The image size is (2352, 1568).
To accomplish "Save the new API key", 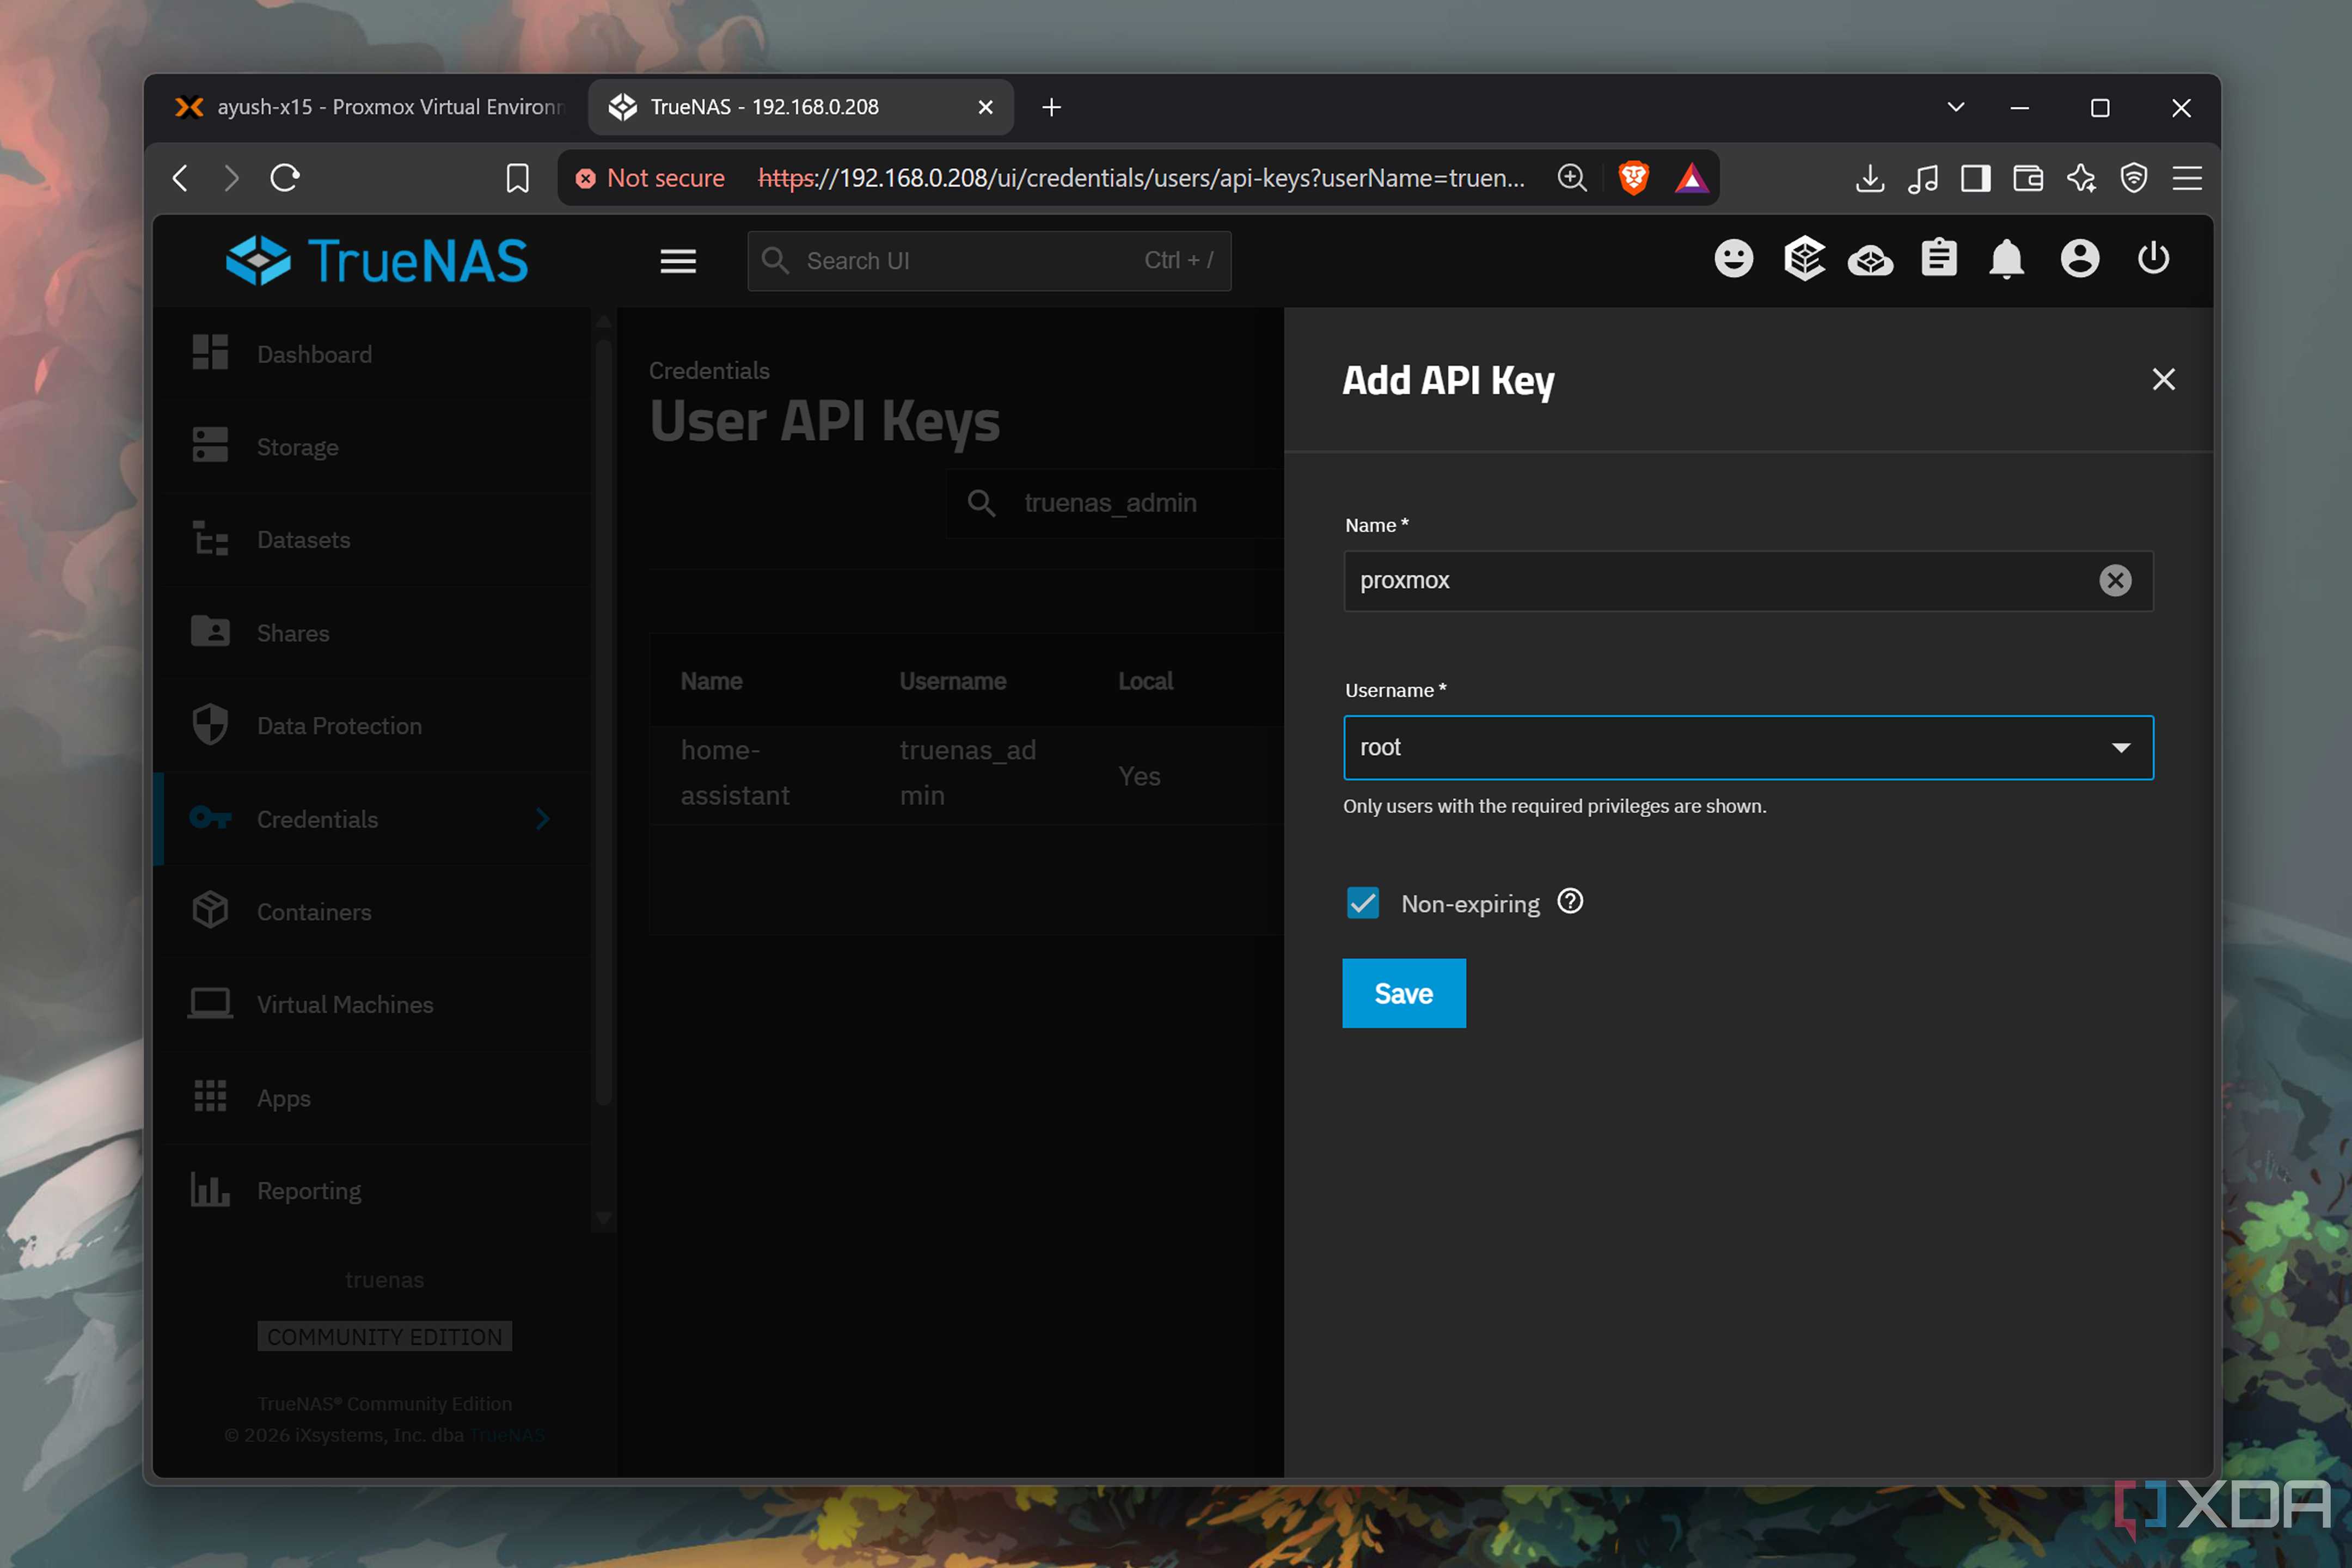I will [x=1403, y=993].
